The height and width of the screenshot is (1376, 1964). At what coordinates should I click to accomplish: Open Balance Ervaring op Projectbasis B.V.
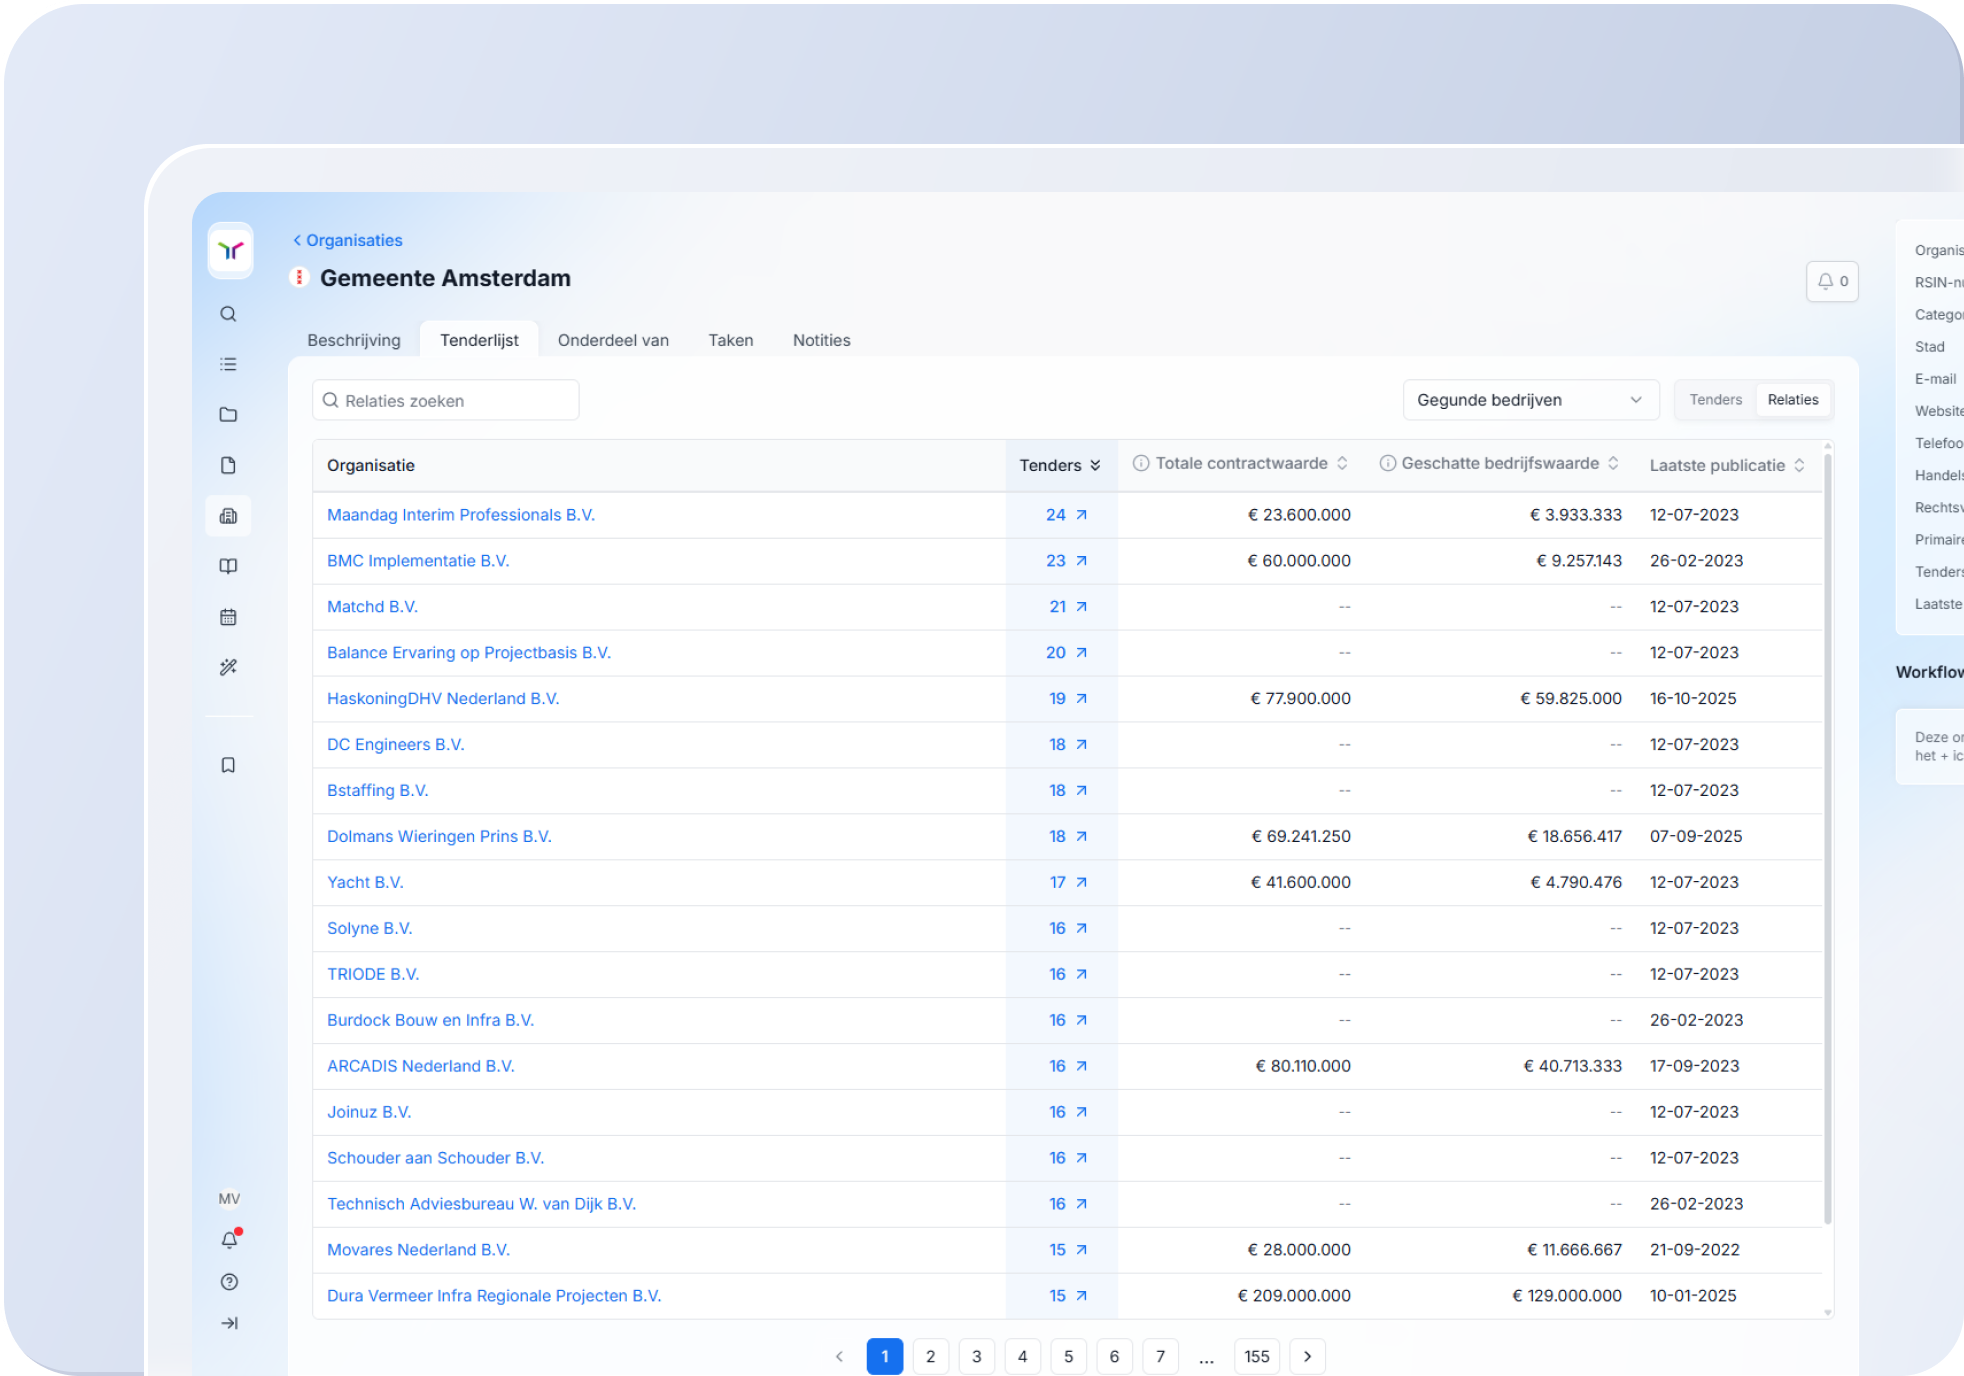click(469, 653)
